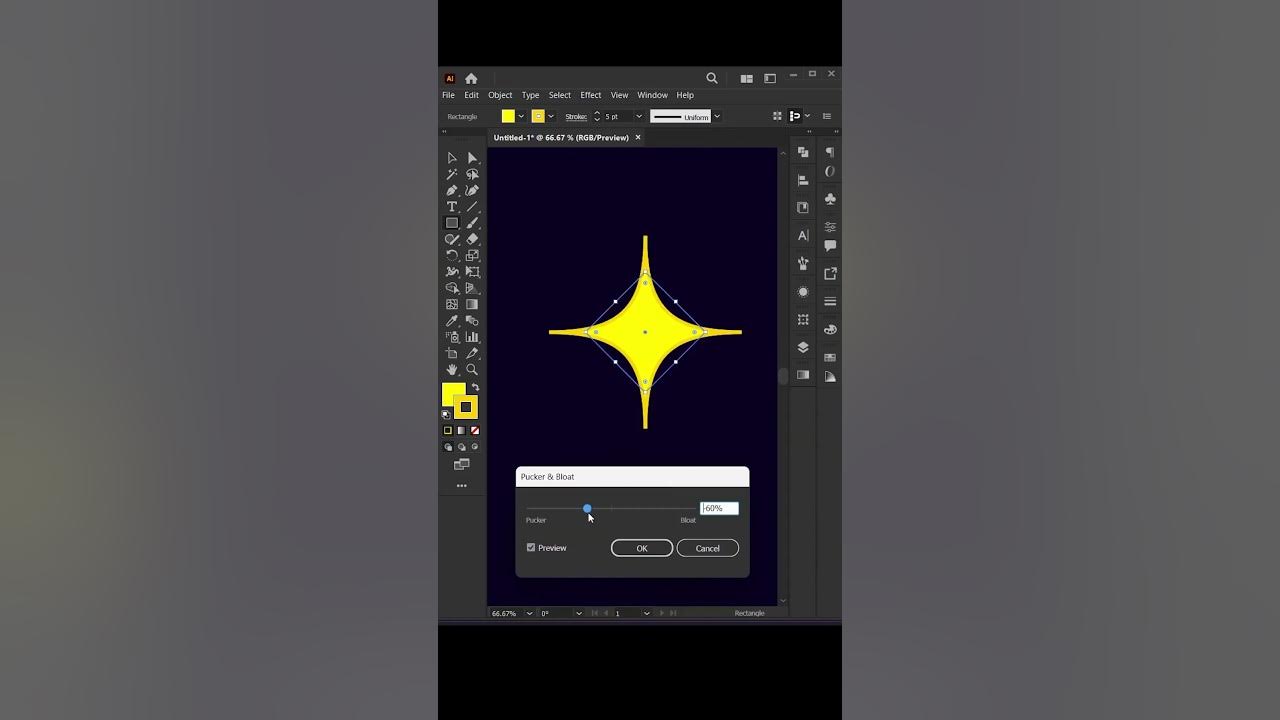Open the Layers panel icon
Viewport: 1280px width, 720px height.
coord(803,347)
